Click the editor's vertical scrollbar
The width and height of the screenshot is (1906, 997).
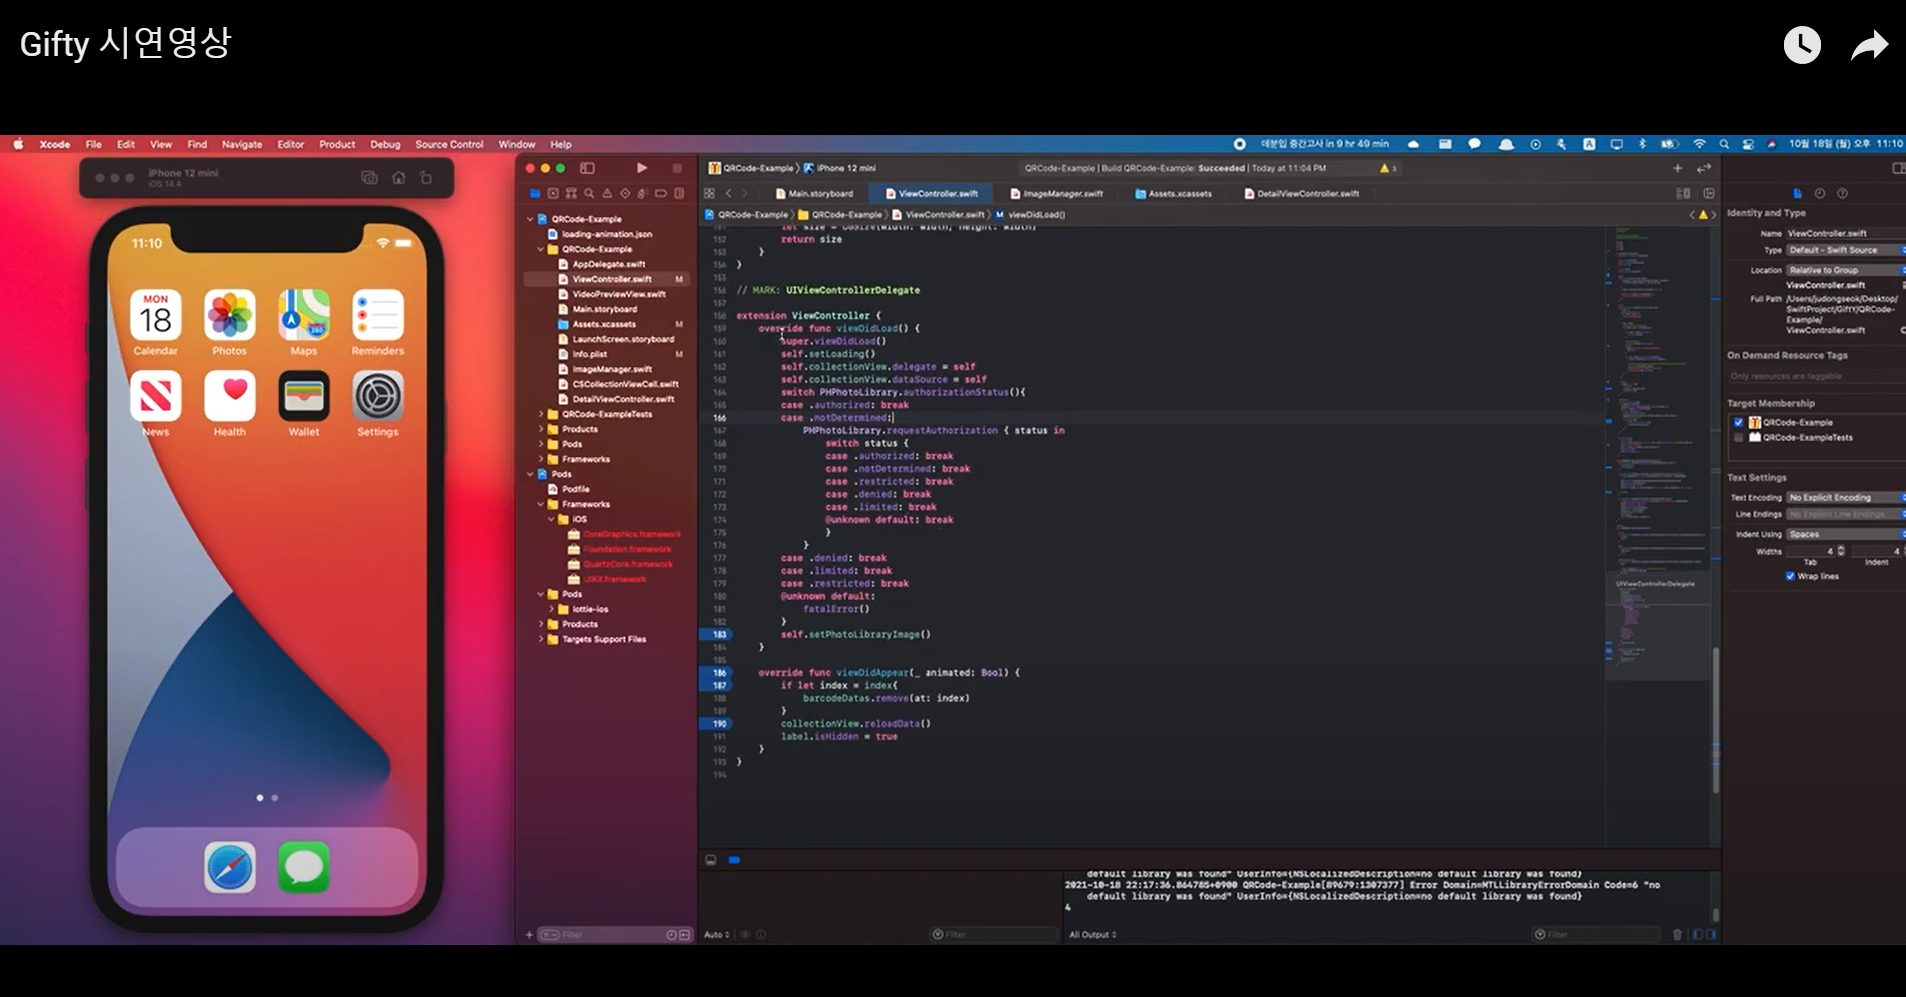(1716, 700)
